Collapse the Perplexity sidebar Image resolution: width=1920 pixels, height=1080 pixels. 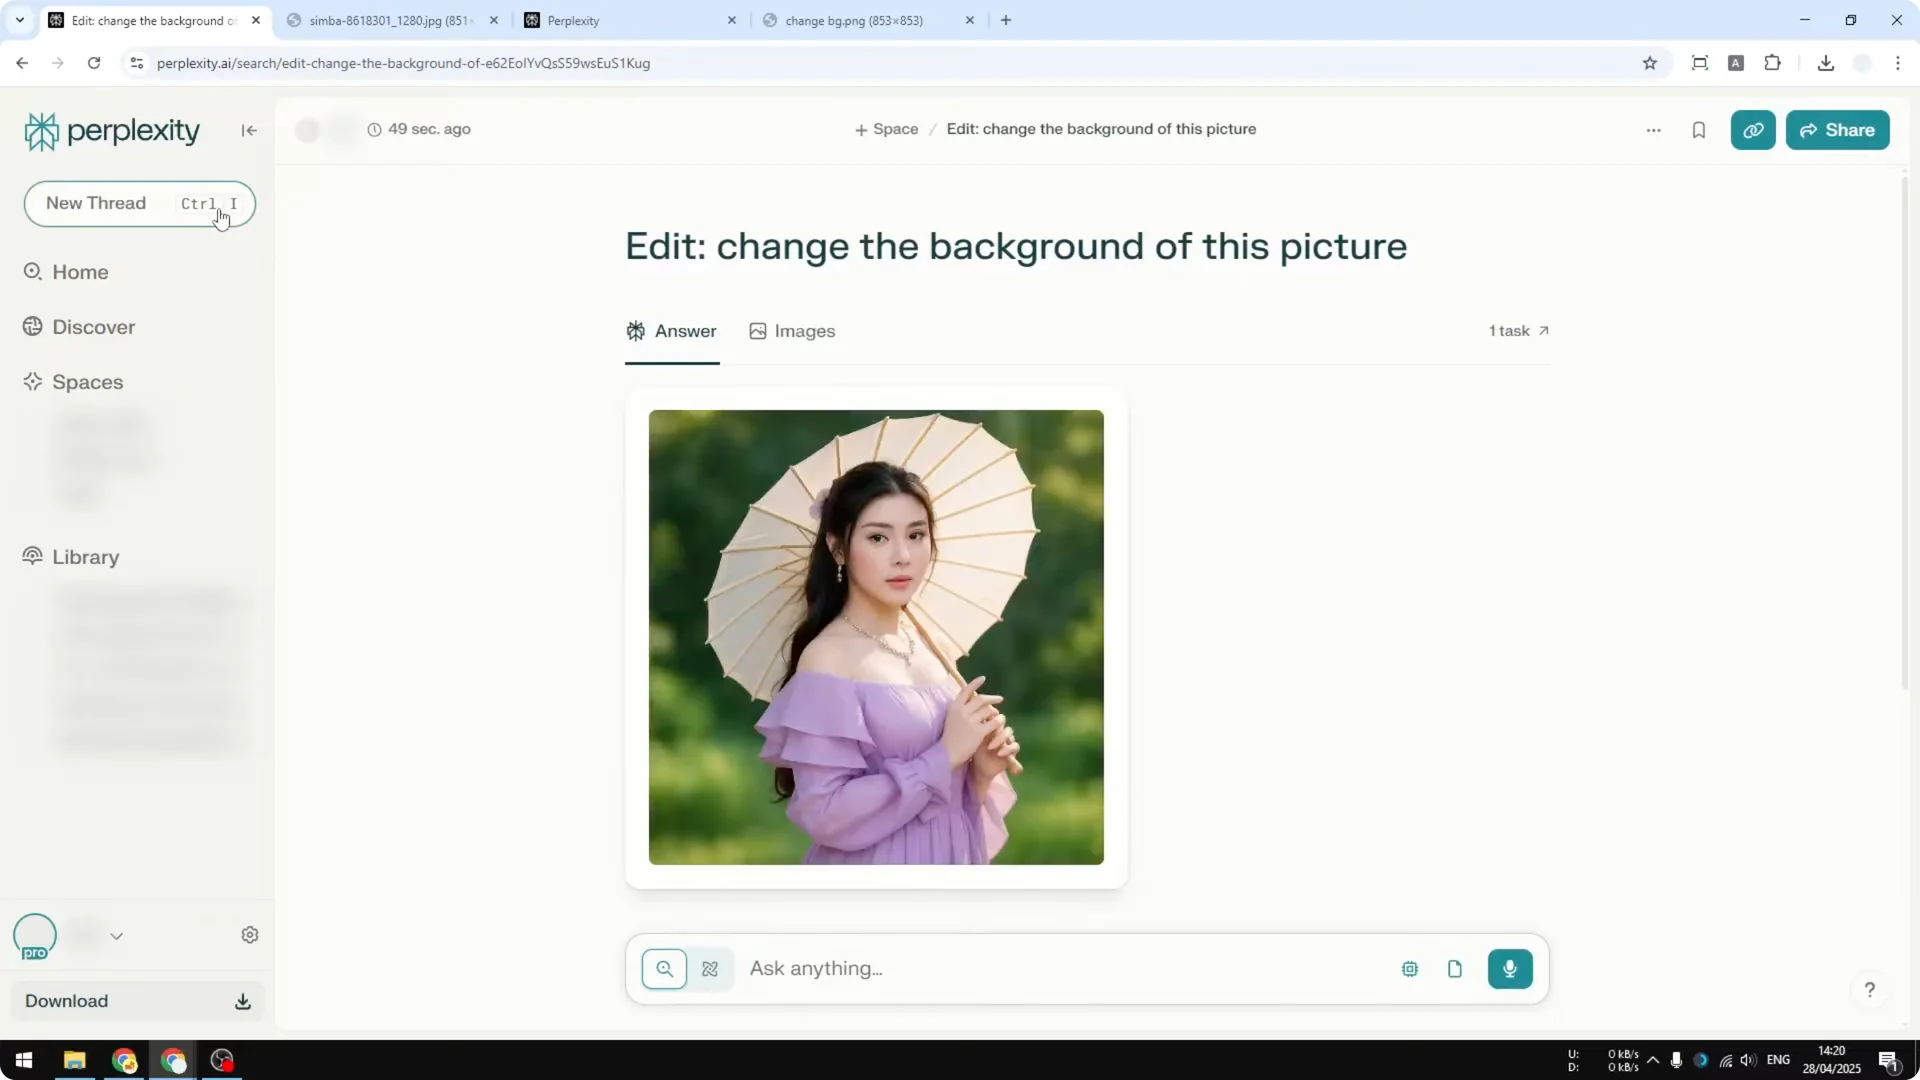[248, 130]
